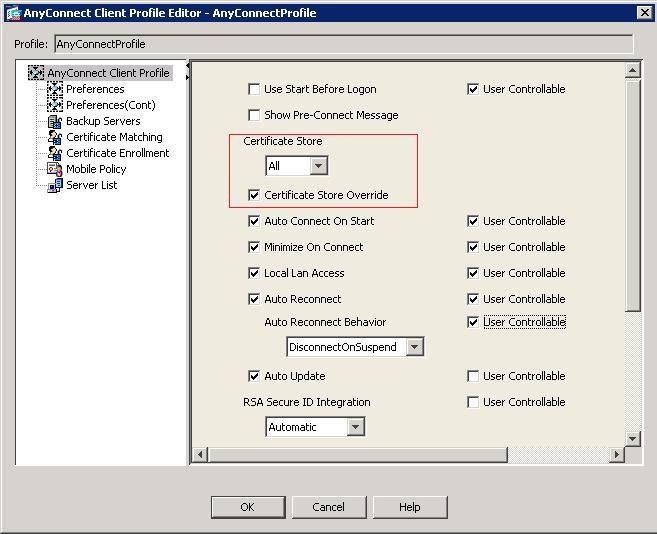
Task: Click the horizontal scrollbar right arrow
Action: coord(616,454)
